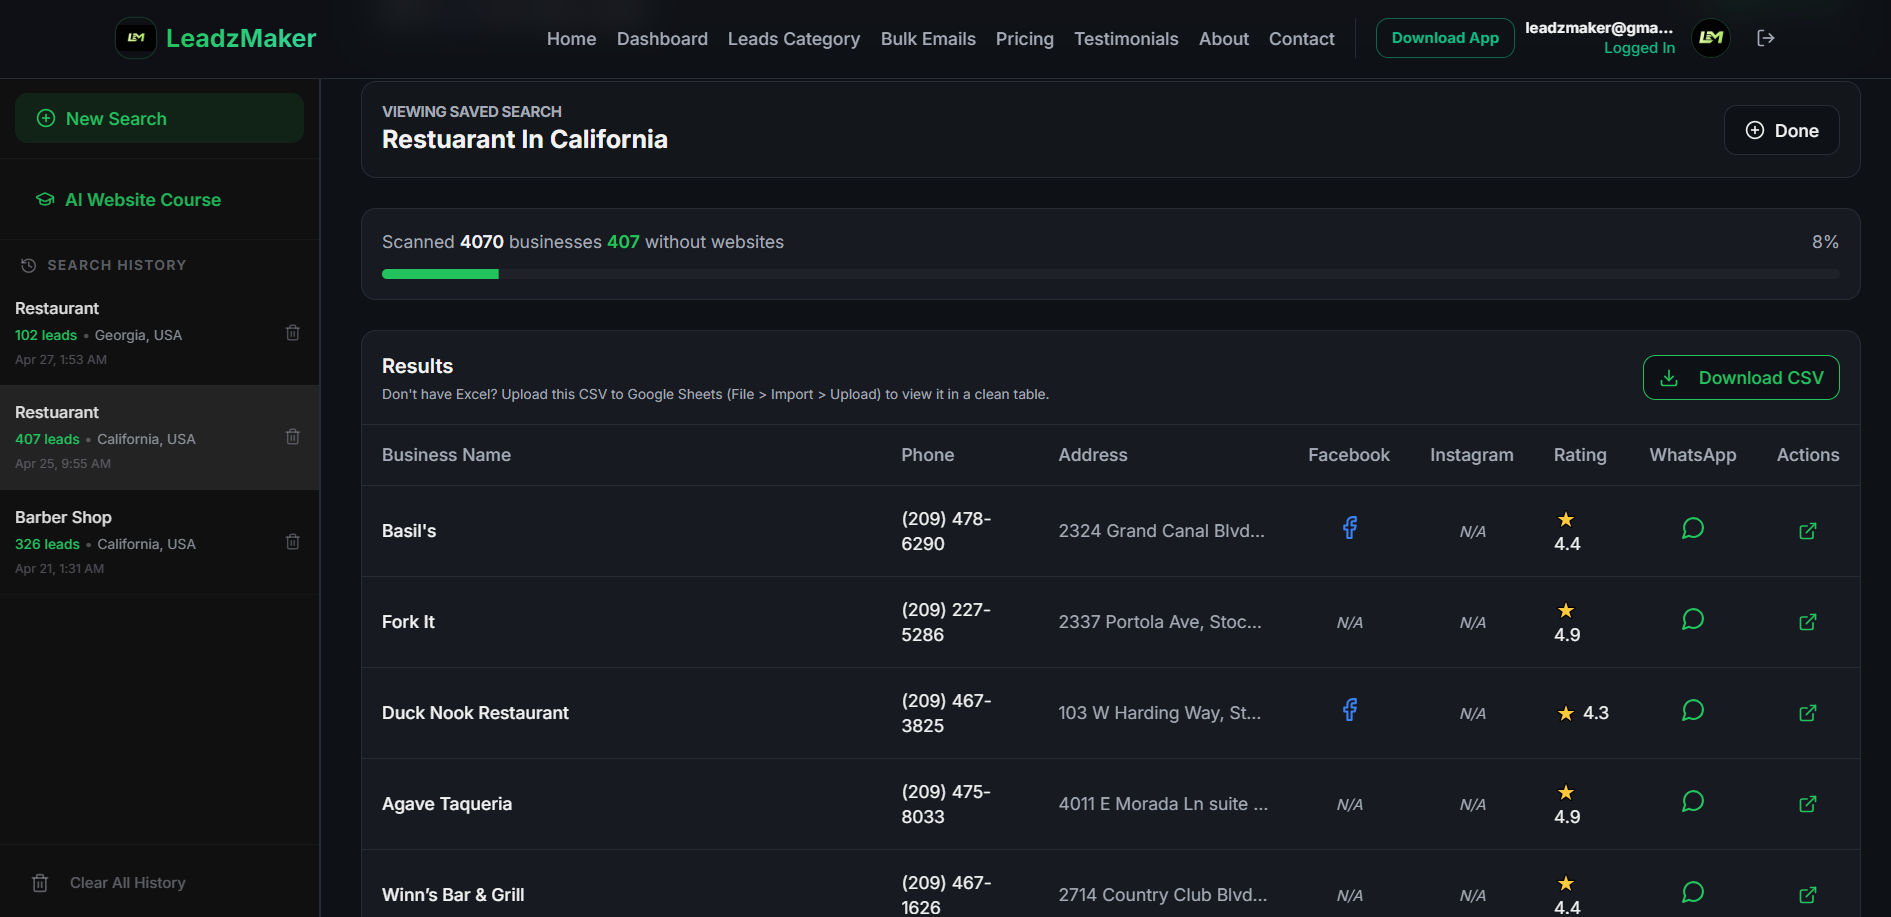Delete the Restuarant California search history entry
The height and width of the screenshot is (917, 1891).
[x=293, y=437]
